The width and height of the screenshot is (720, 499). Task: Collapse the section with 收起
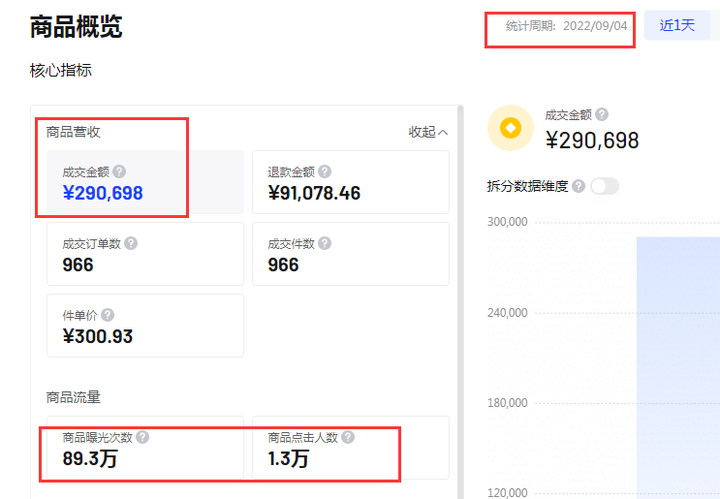click(x=428, y=132)
